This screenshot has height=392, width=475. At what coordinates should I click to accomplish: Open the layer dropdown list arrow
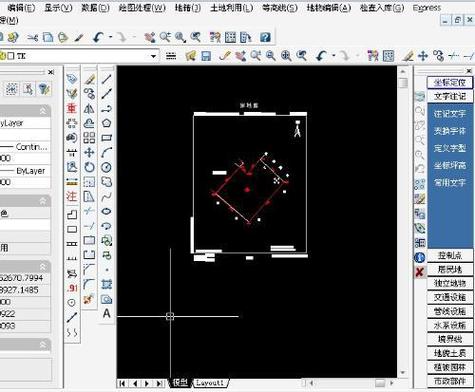click(x=153, y=56)
